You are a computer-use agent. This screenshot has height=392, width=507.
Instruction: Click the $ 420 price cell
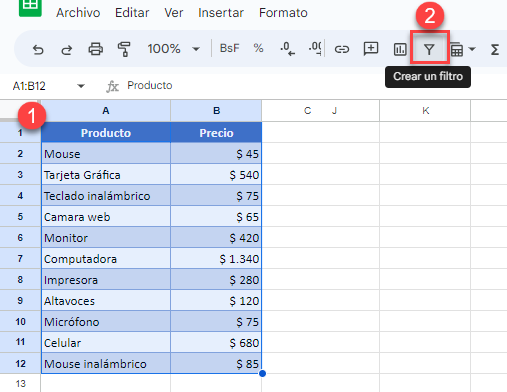216,238
